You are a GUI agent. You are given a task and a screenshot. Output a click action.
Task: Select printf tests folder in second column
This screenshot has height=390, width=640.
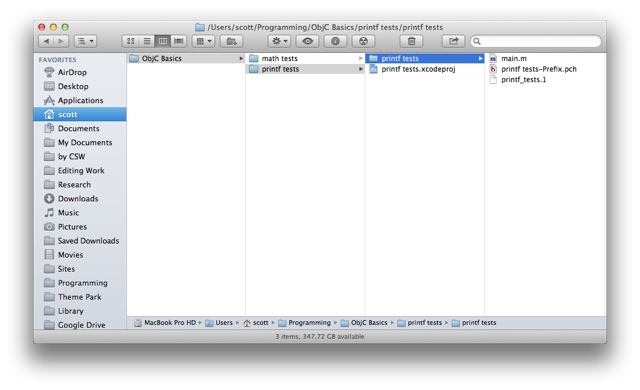[x=305, y=69]
